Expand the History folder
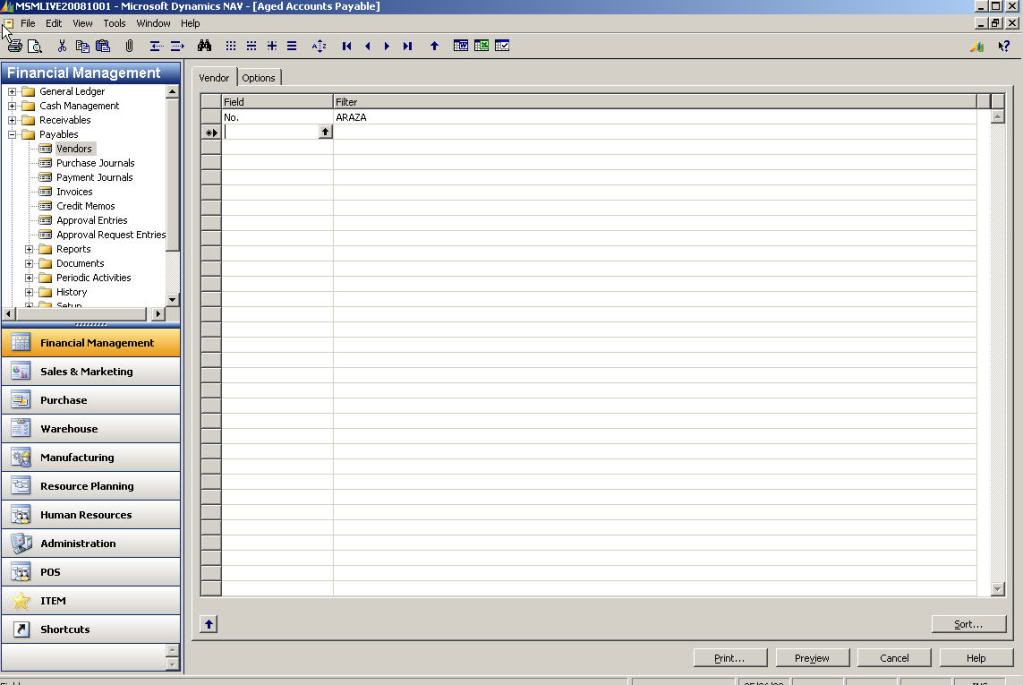The width and height of the screenshot is (1023, 685). pyautogui.click(x=29, y=292)
